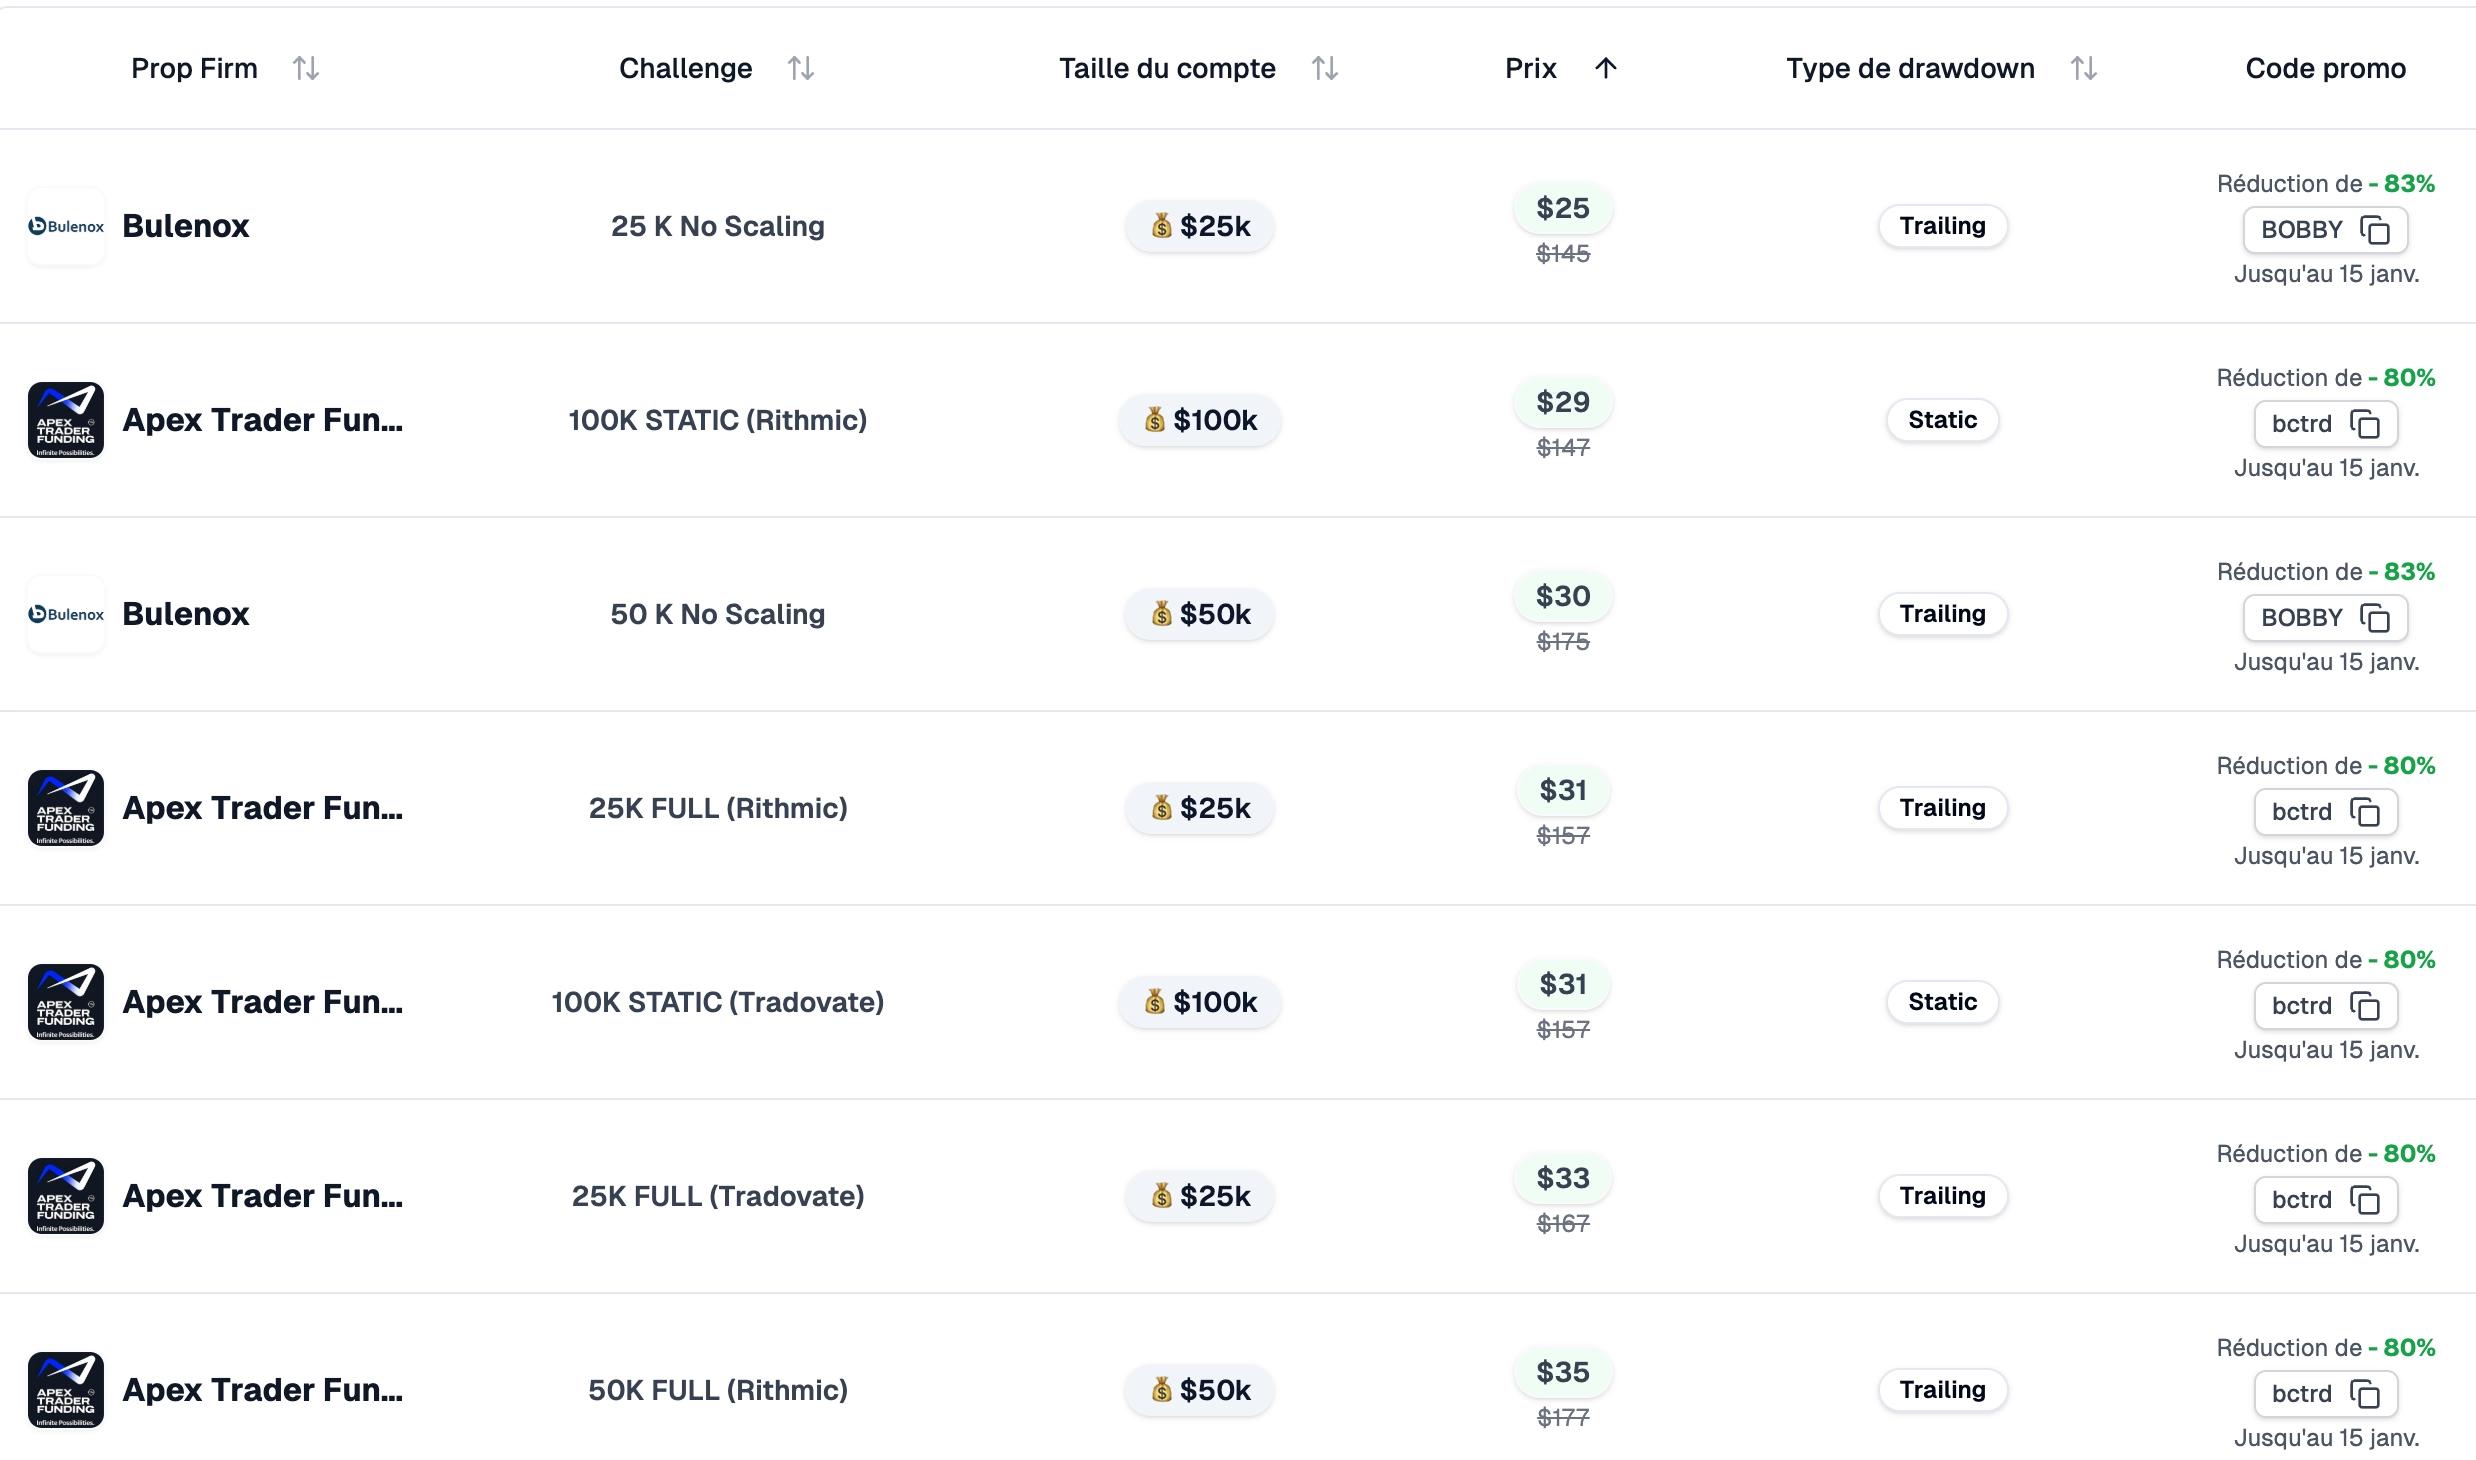Screen dimensions: 2476x1460
Task: Toggle the Taille du compte sort order
Action: 1325,68
